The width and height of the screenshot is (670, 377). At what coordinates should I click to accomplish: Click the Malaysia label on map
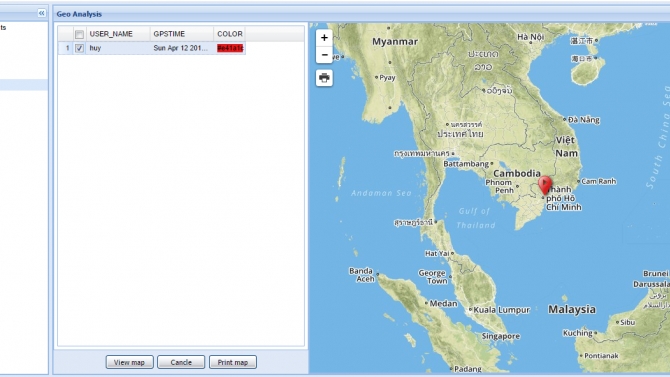click(572, 309)
